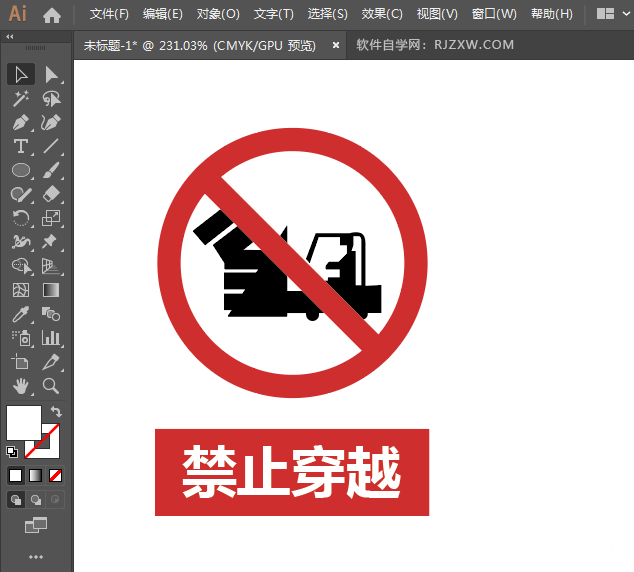This screenshot has width=634, height=572.
Task: Switch to 未标题-1* document tab
Action: click(199, 45)
